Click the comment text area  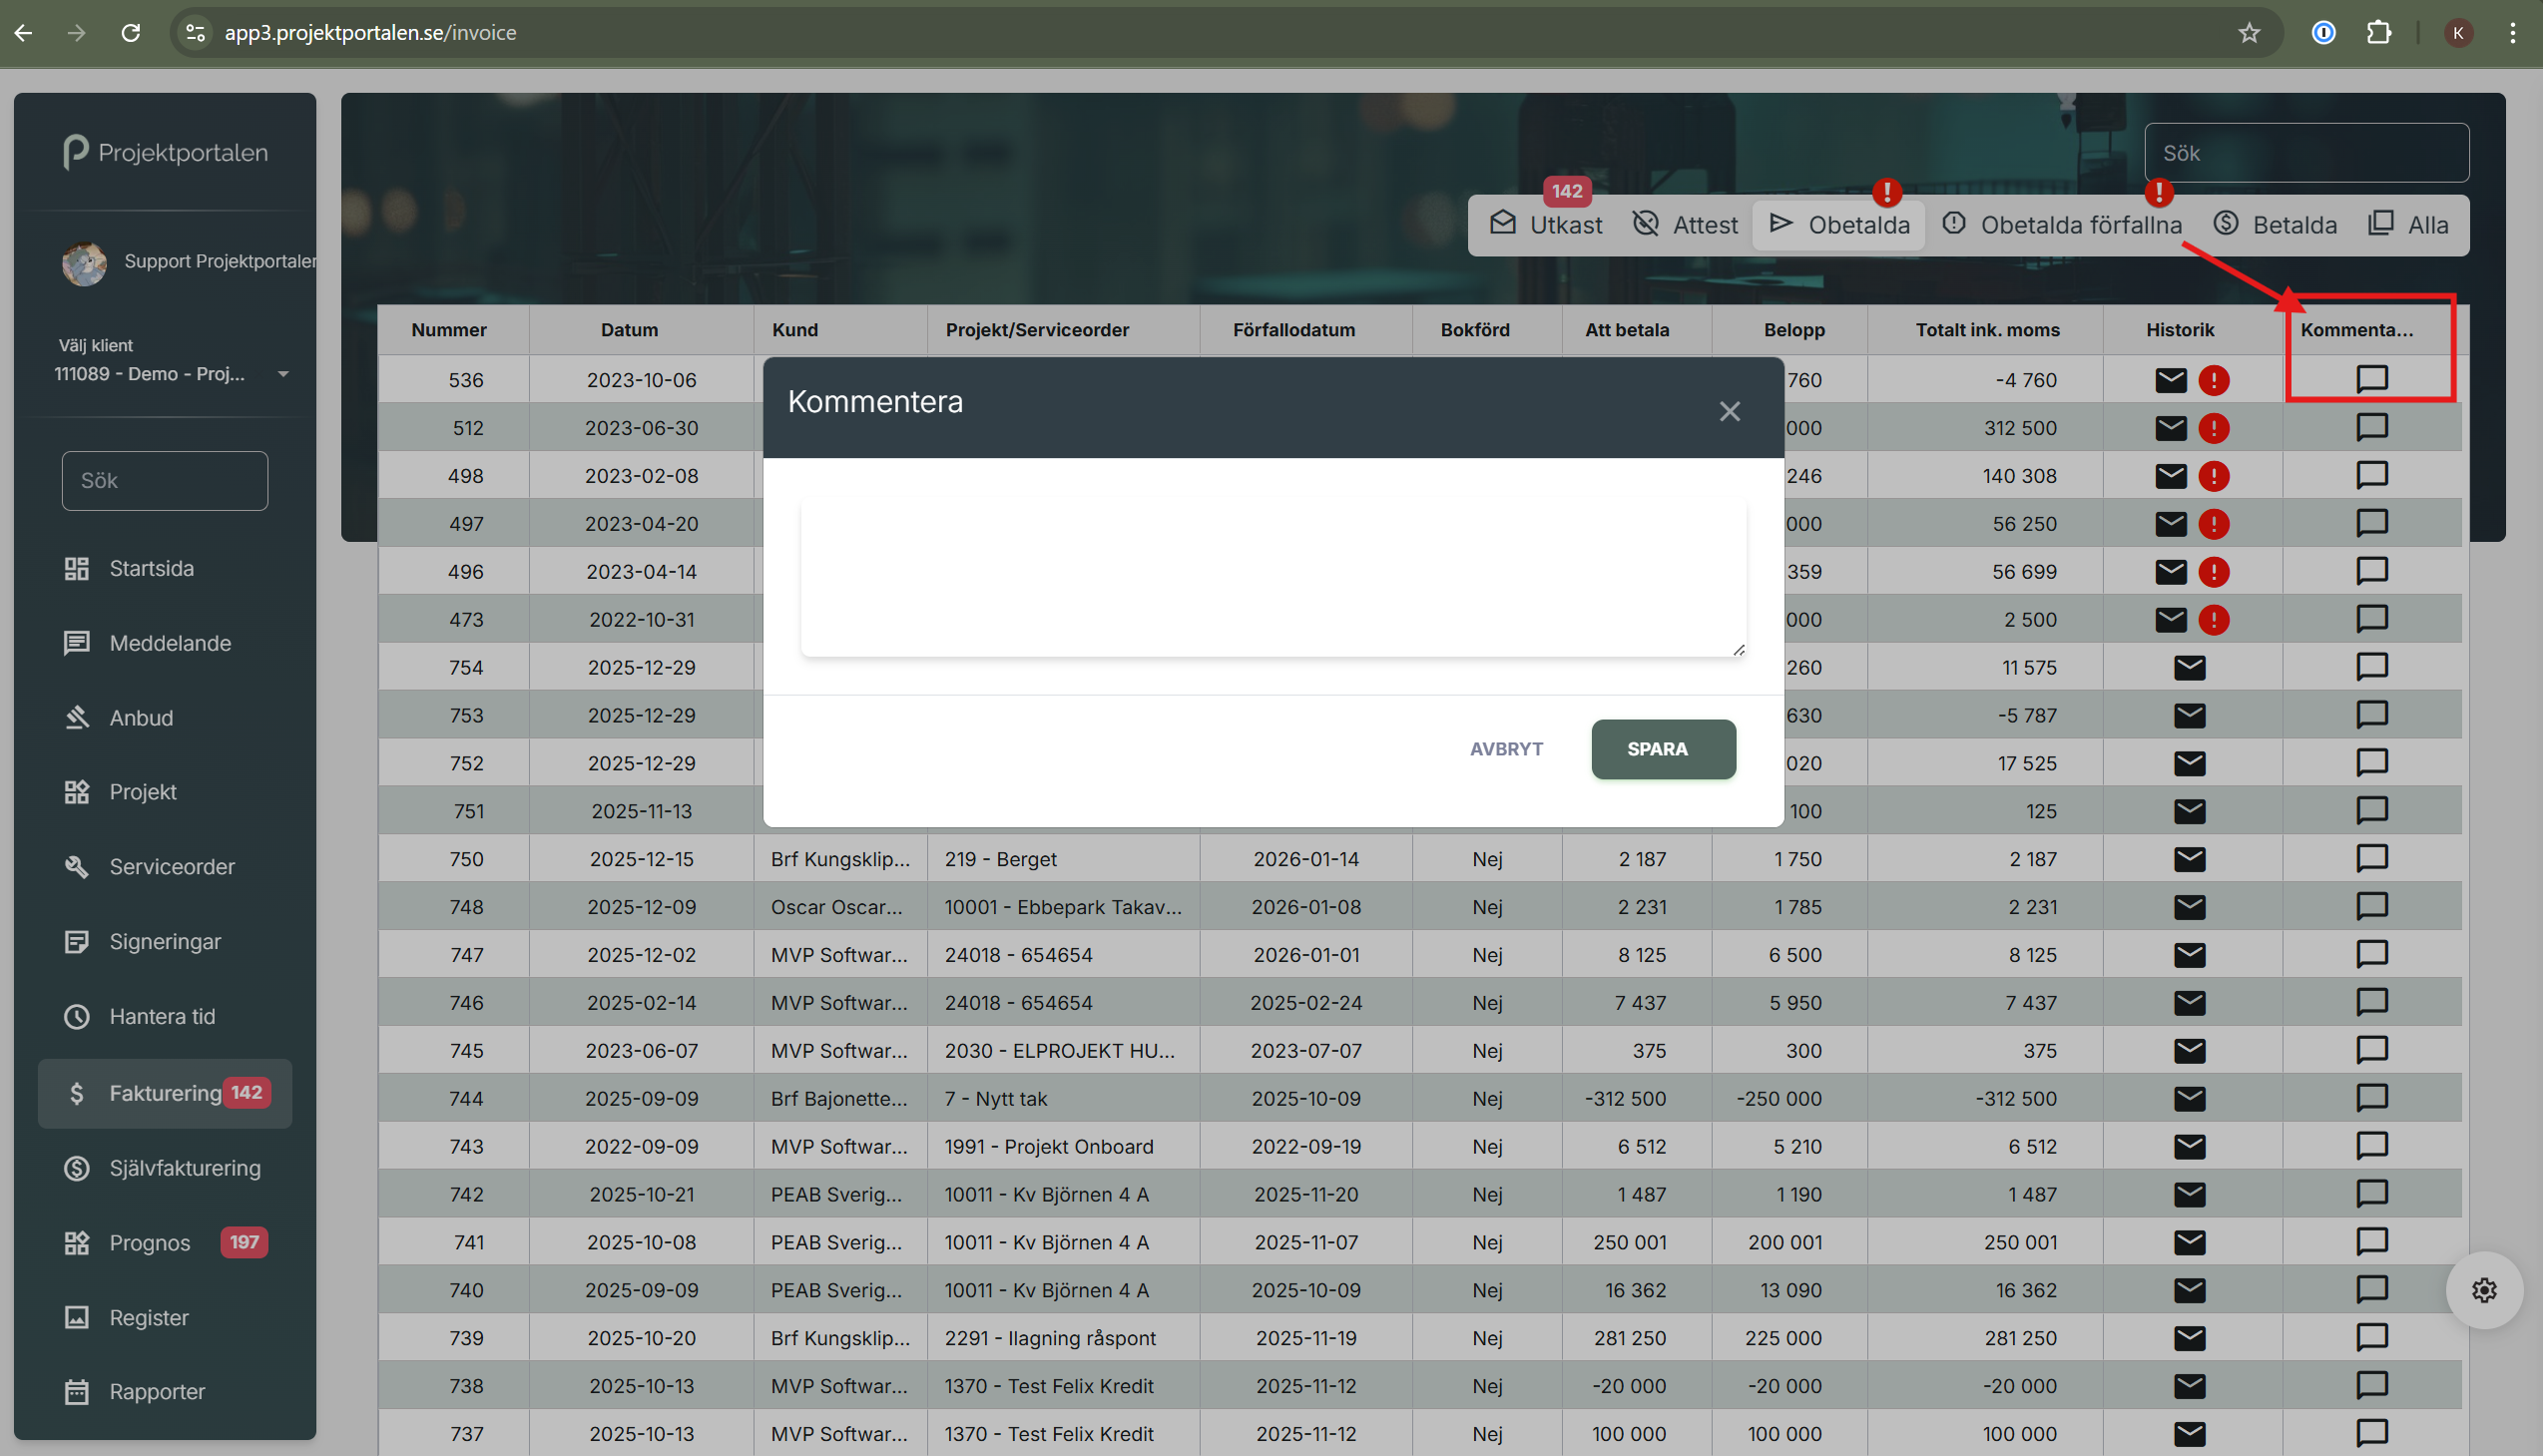click(1272, 577)
